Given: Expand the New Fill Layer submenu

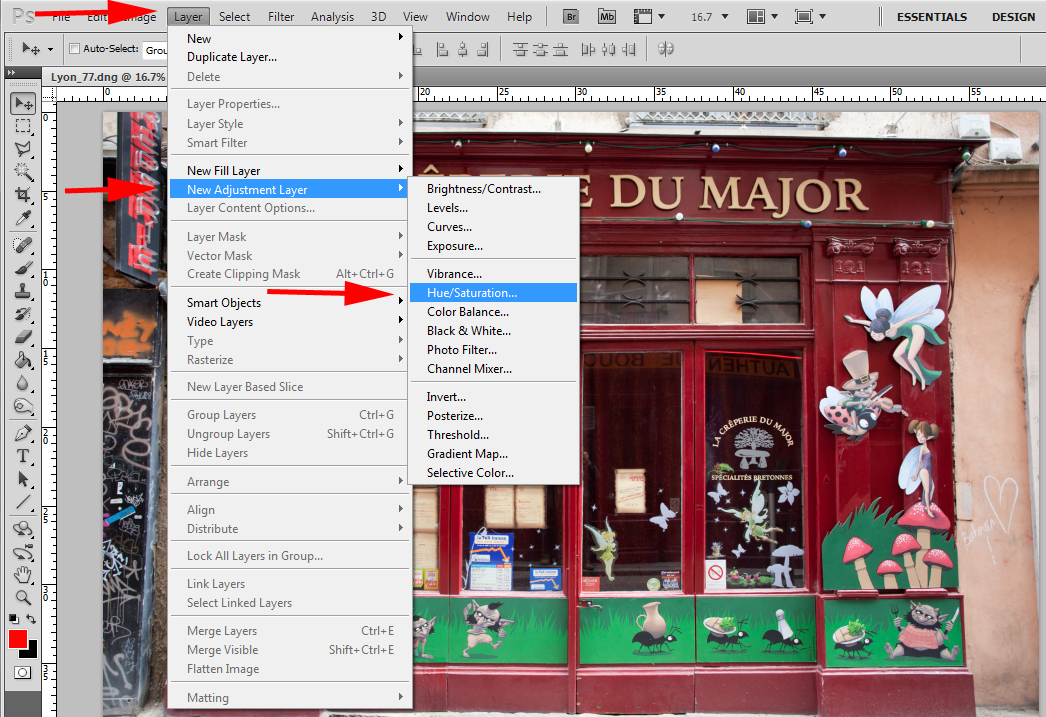Looking at the screenshot, I should (291, 170).
